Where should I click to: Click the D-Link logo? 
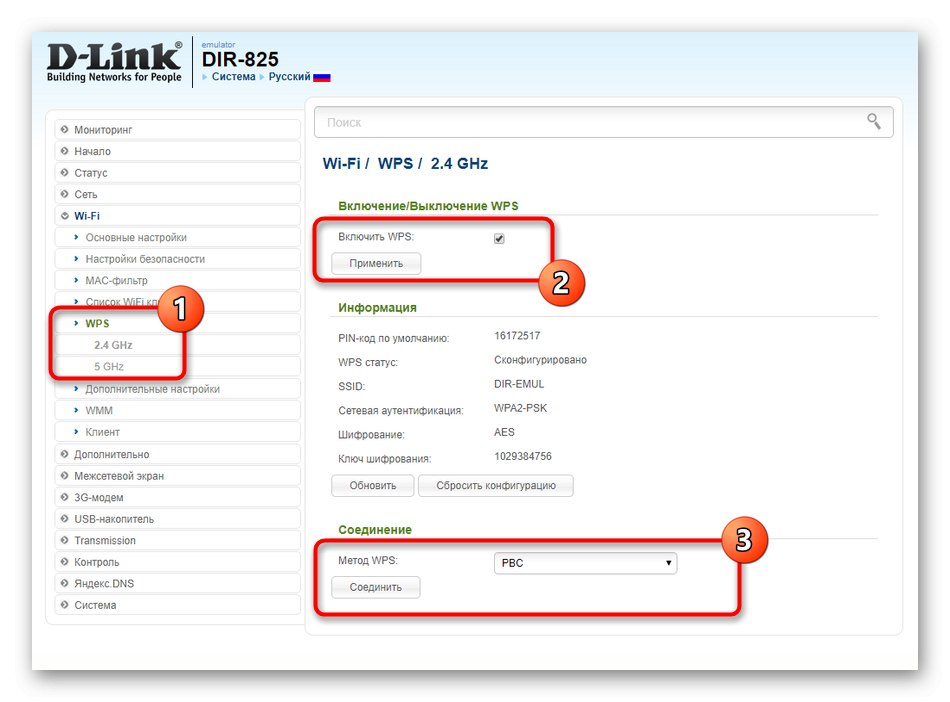pos(112,58)
